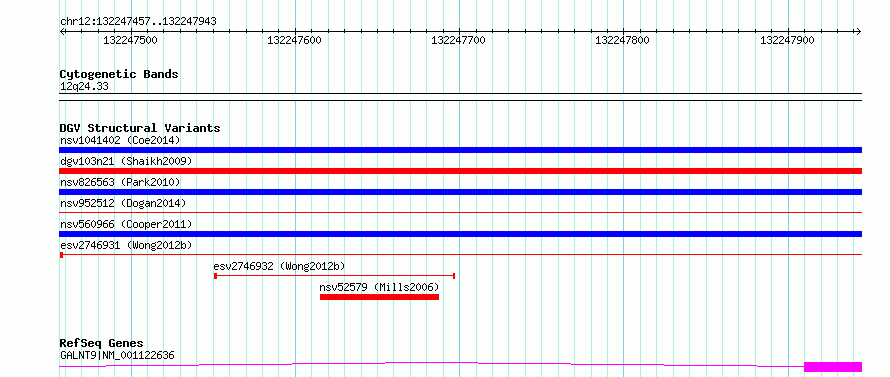The width and height of the screenshot is (890, 377).
Task: Select the esv2746932 variant span line
Action: pyautogui.click(x=334, y=276)
